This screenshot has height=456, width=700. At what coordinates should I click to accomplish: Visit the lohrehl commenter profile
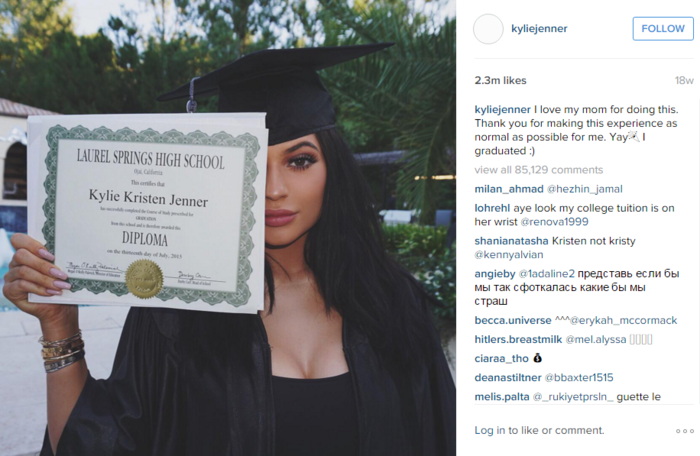pos(492,208)
